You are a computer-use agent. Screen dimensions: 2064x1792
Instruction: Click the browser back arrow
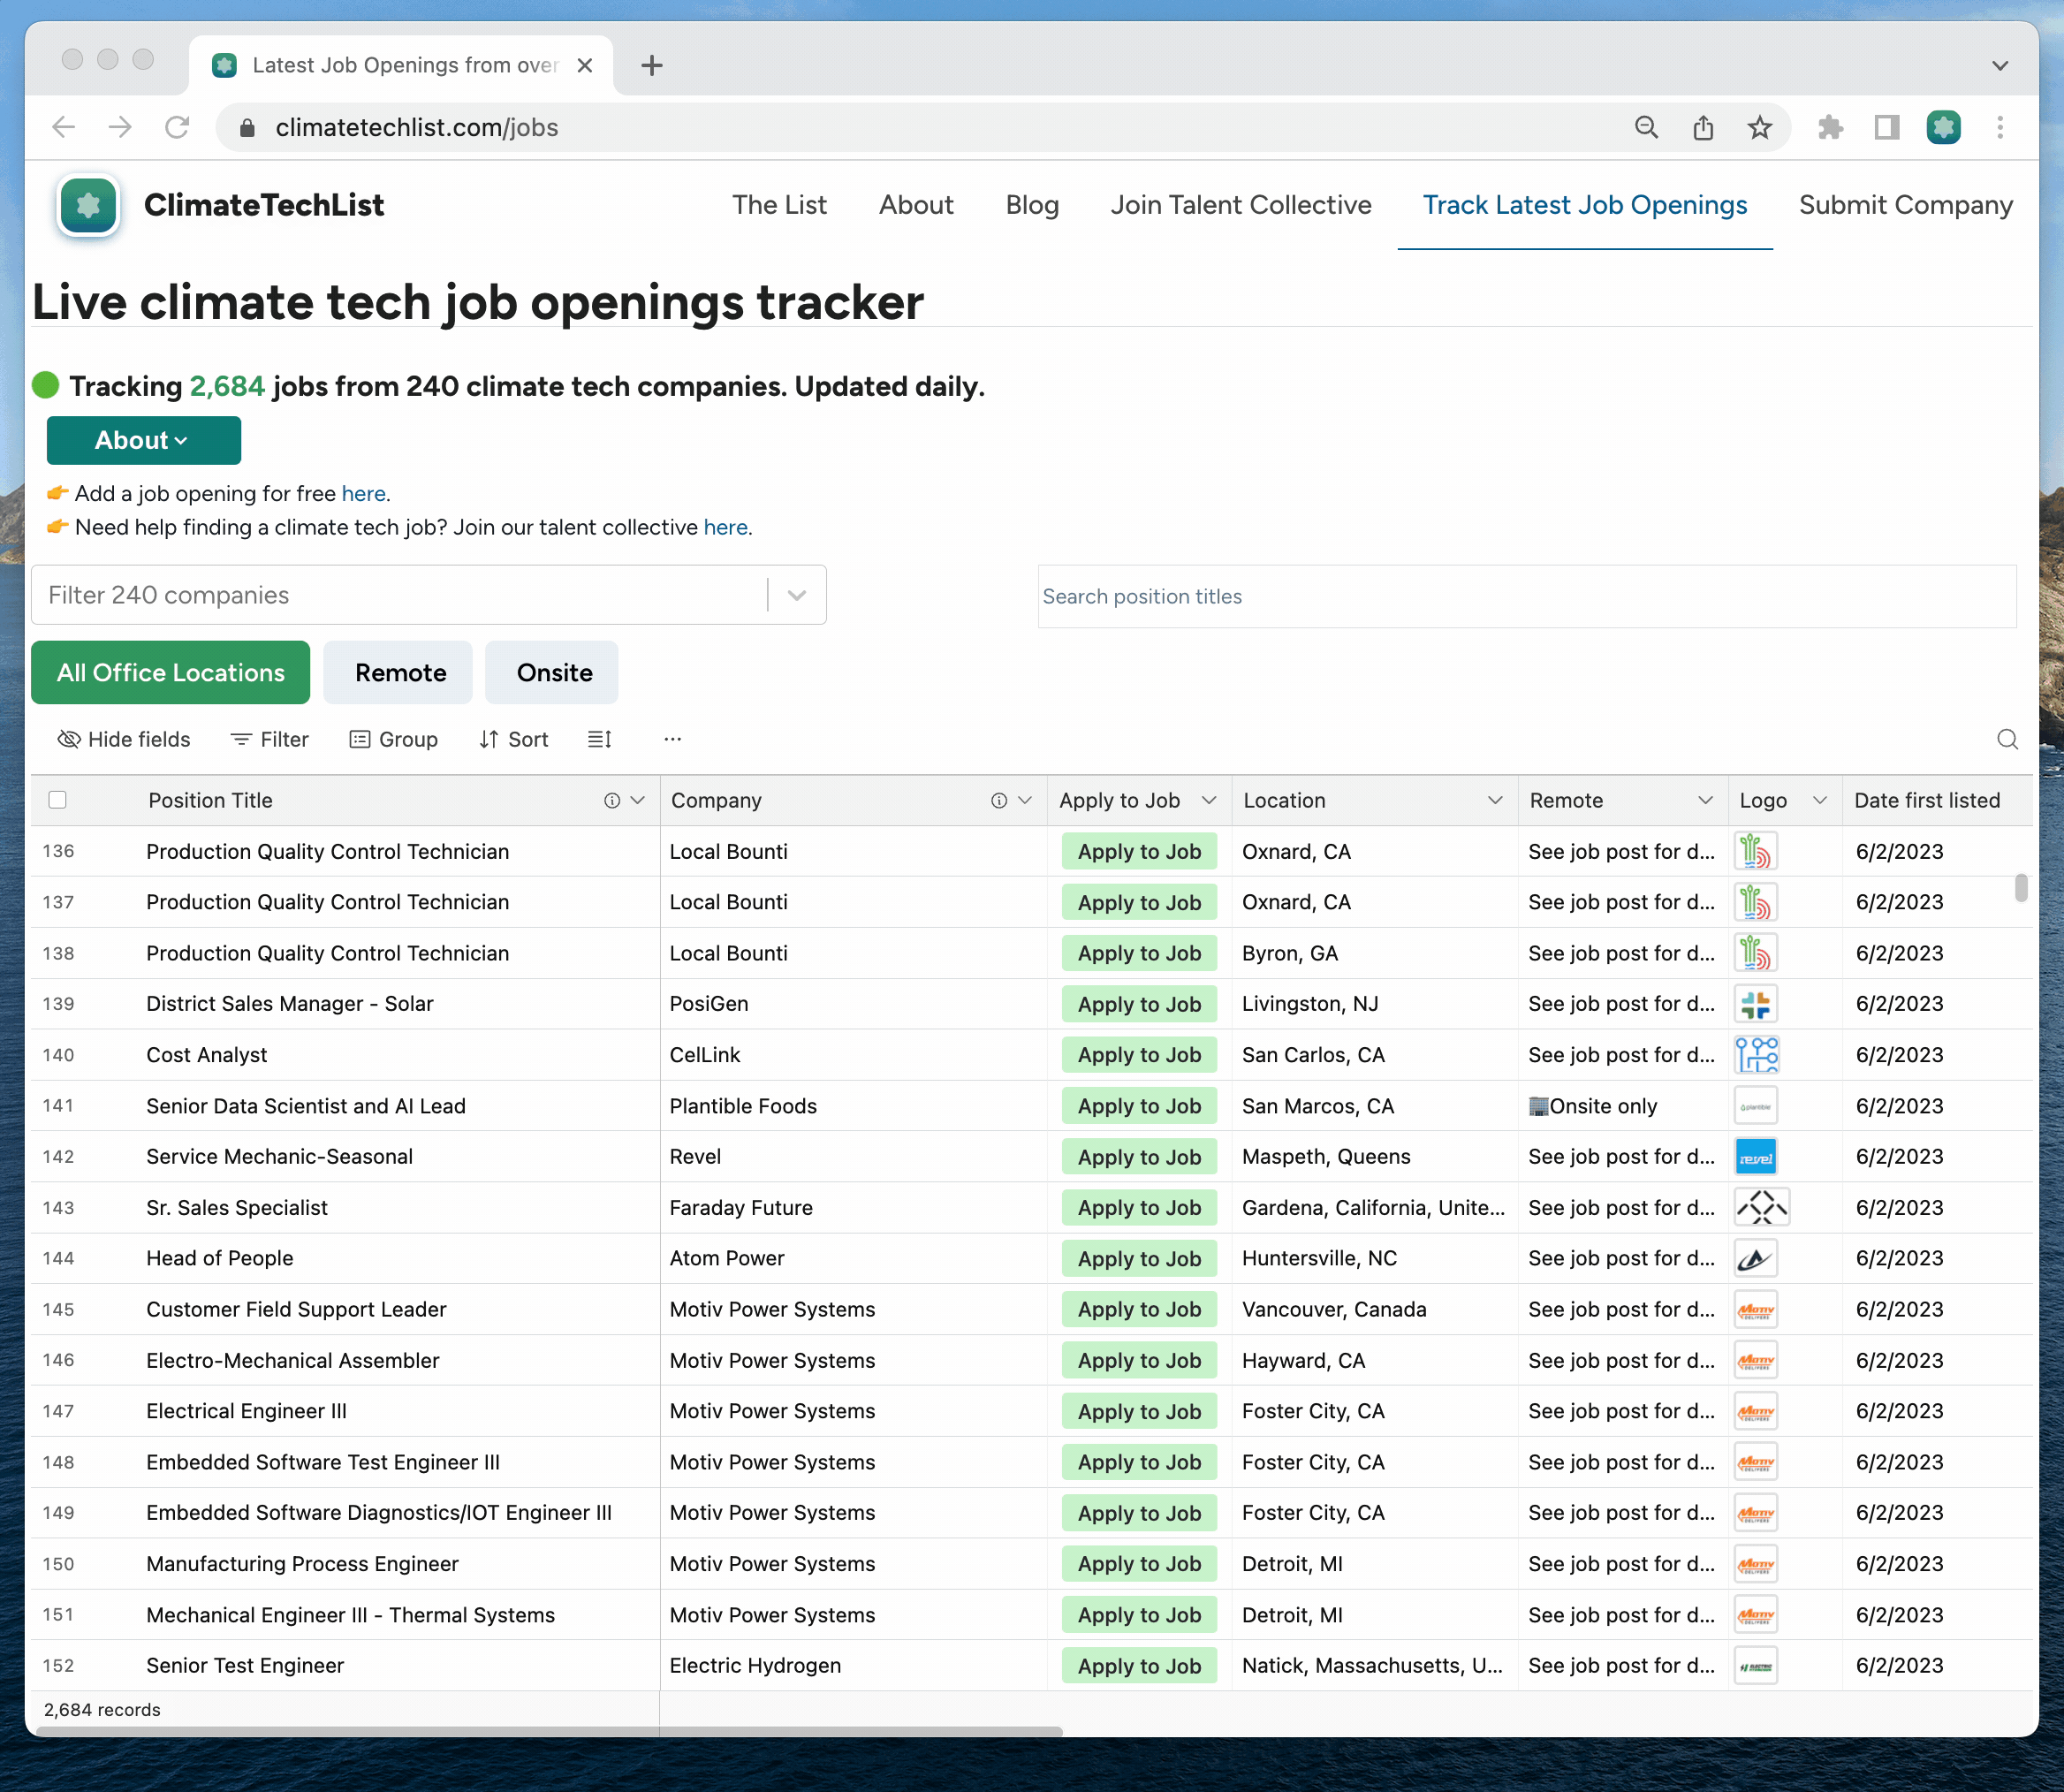tap(64, 127)
